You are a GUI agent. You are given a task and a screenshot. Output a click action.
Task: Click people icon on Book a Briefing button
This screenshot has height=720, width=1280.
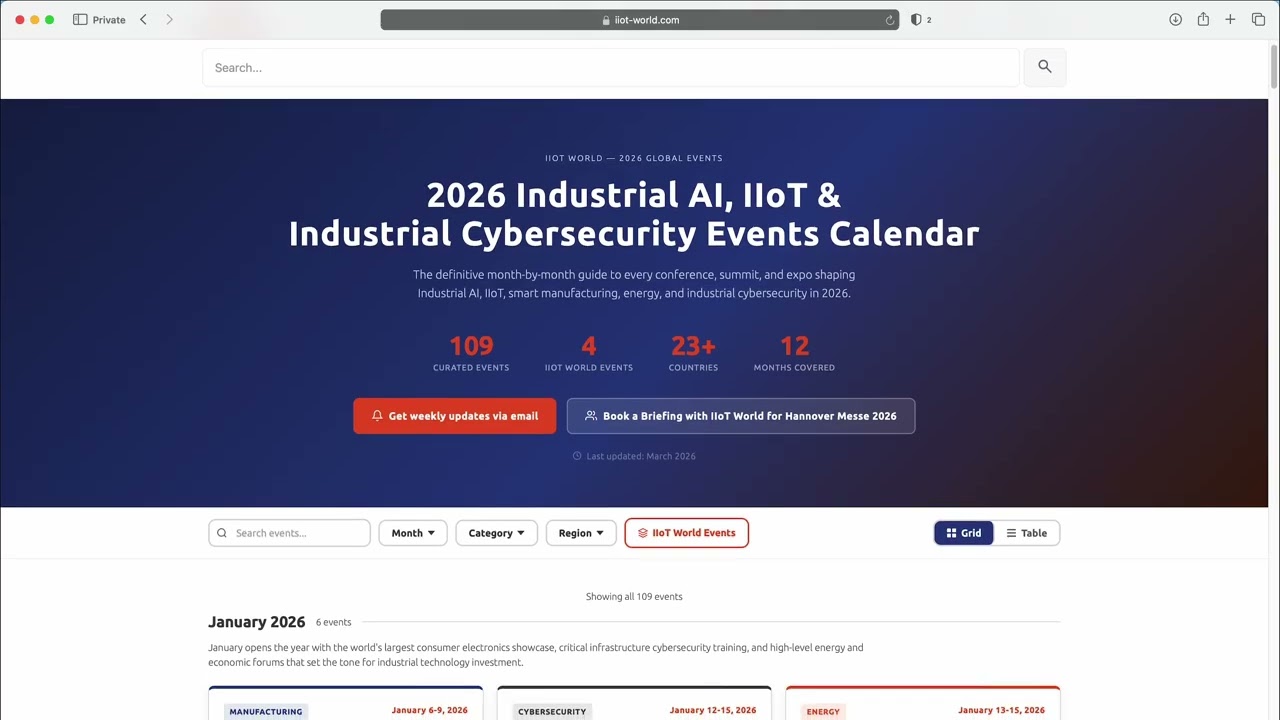[x=591, y=416]
